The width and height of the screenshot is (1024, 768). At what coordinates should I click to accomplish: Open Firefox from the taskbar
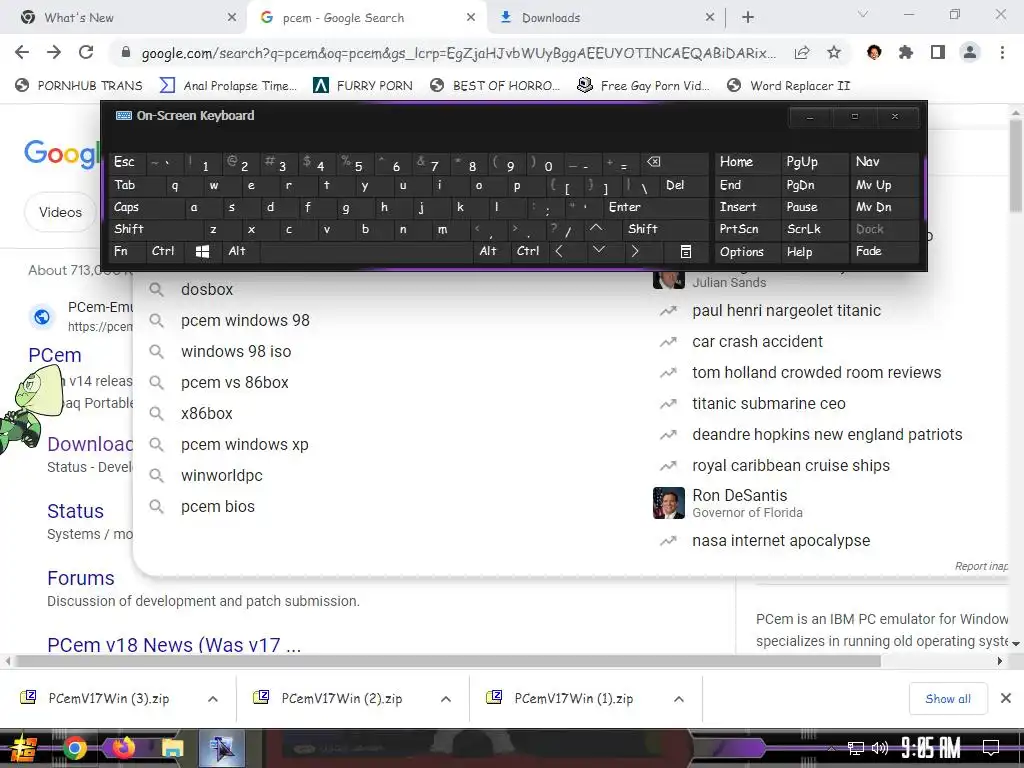123,747
